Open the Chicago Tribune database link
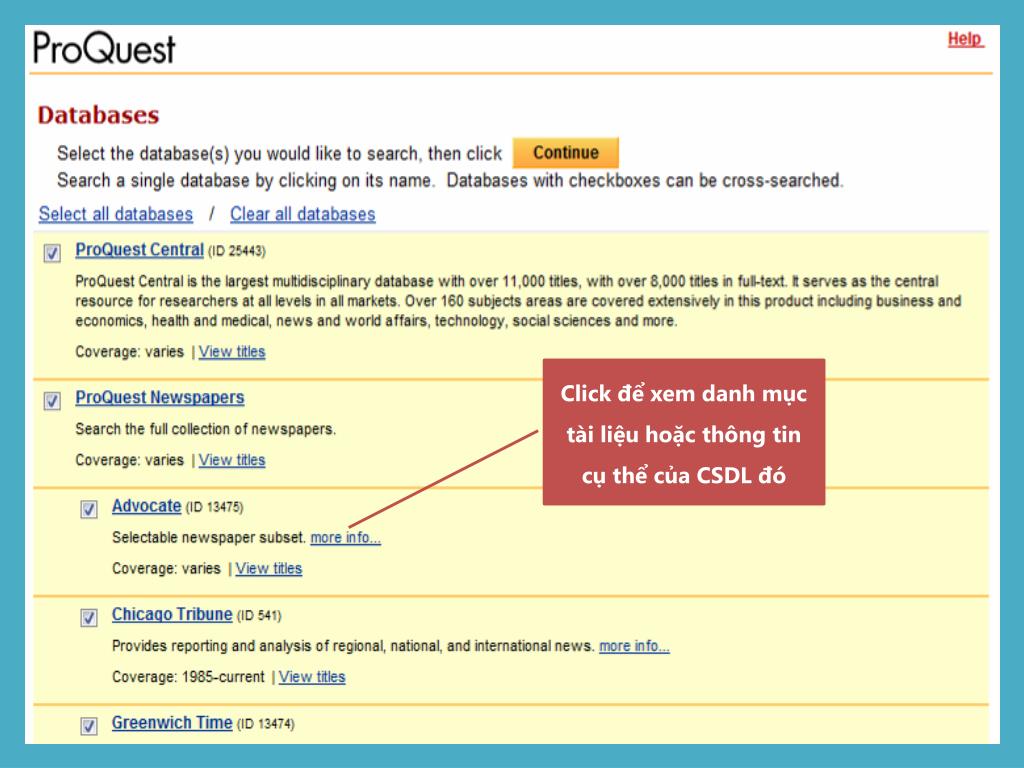Viewport: 1024px width, 768px height. point(172,614)
